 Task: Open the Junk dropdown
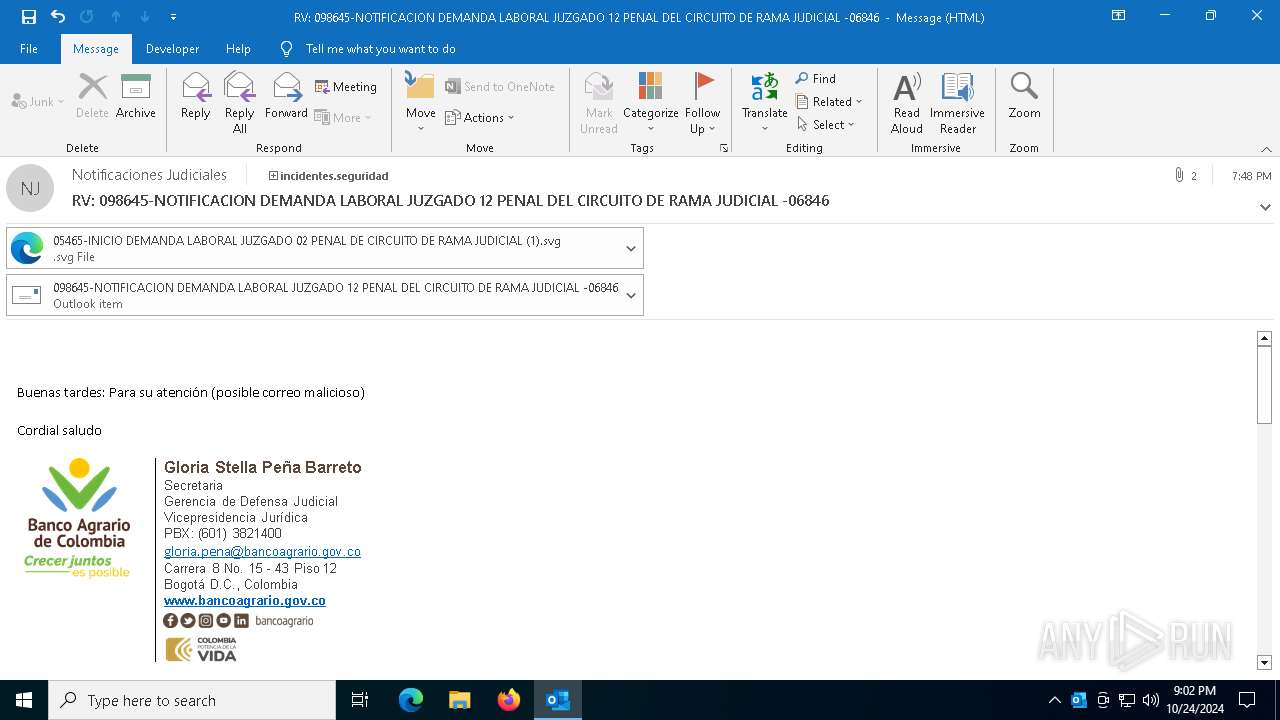tap(38, 102)
